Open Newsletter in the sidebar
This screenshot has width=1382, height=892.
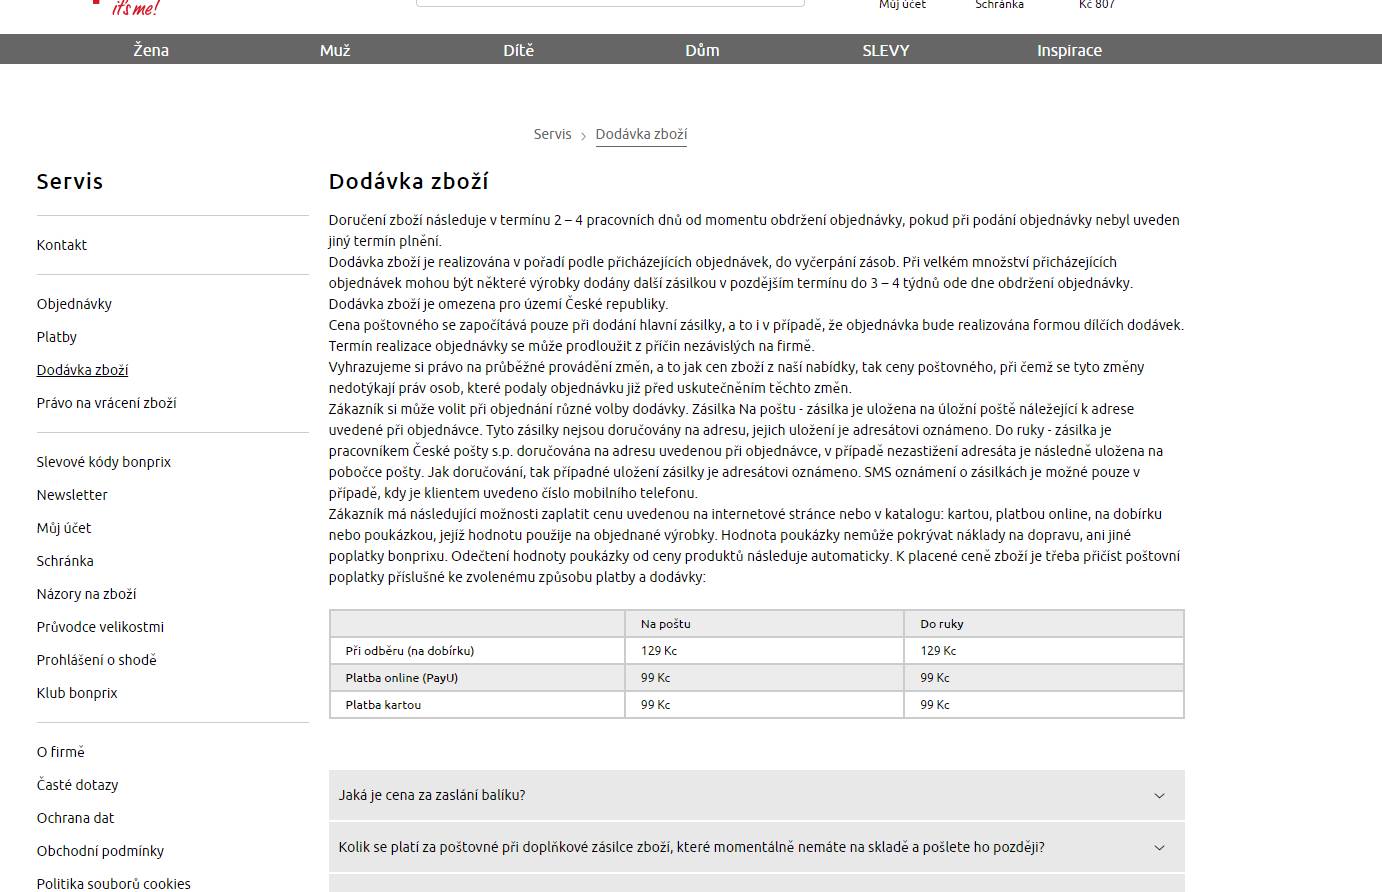point(72,495)
